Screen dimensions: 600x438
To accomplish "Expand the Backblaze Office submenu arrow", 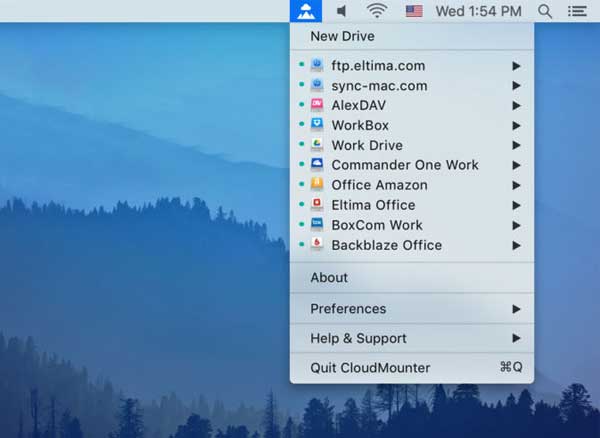I will click(517, 245).
